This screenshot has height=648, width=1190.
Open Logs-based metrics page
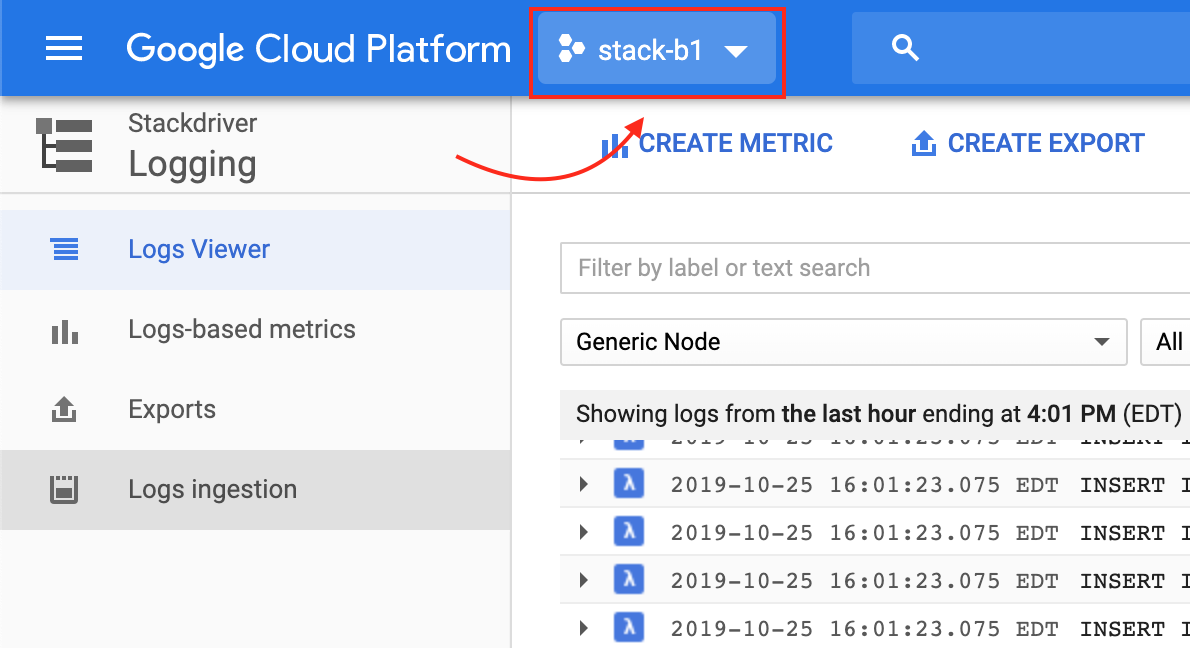point(255,329)
